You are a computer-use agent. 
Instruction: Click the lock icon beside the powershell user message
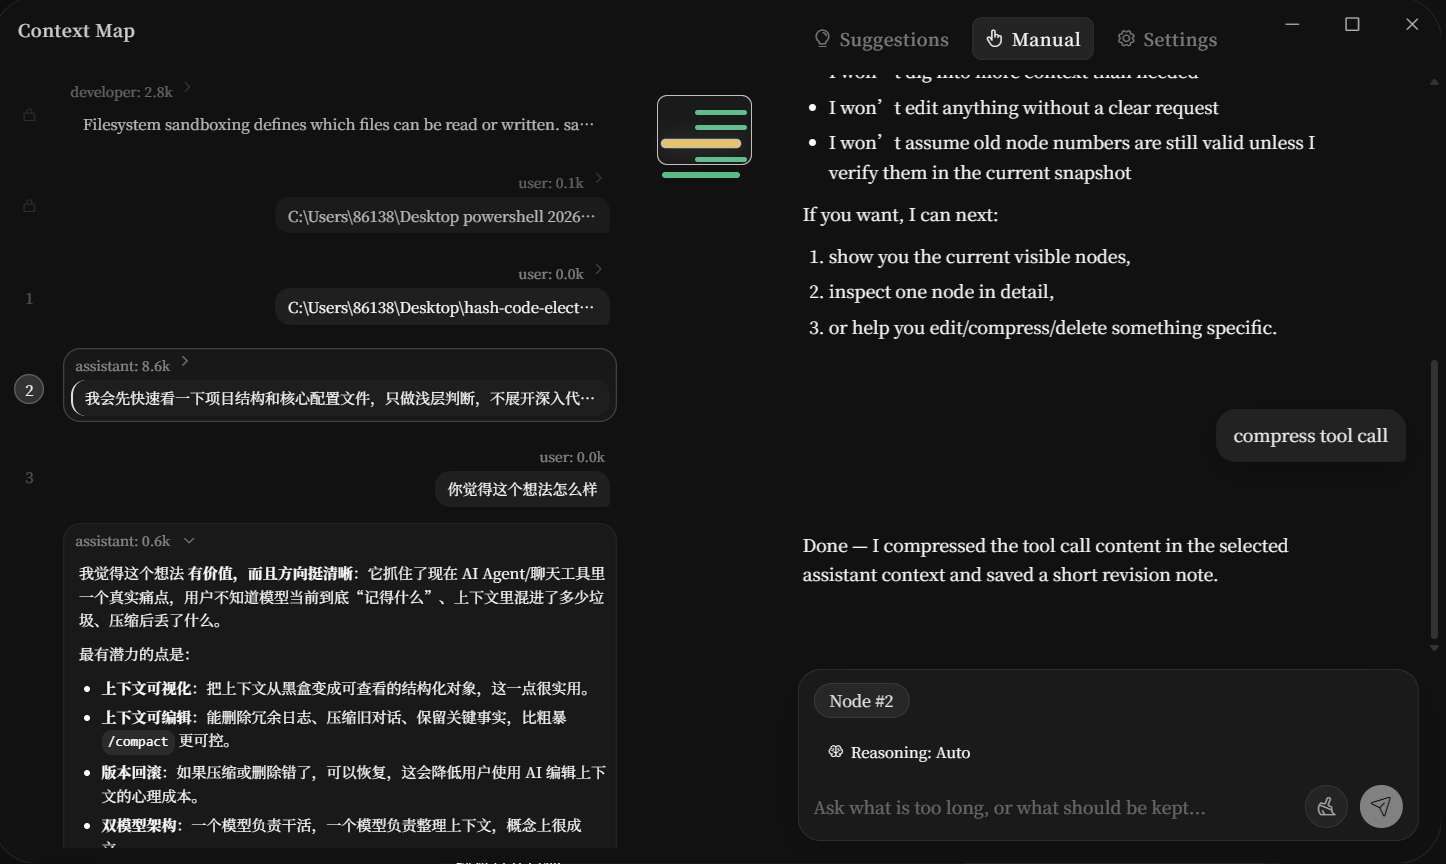pyautogui.click(x=29, y=206)
